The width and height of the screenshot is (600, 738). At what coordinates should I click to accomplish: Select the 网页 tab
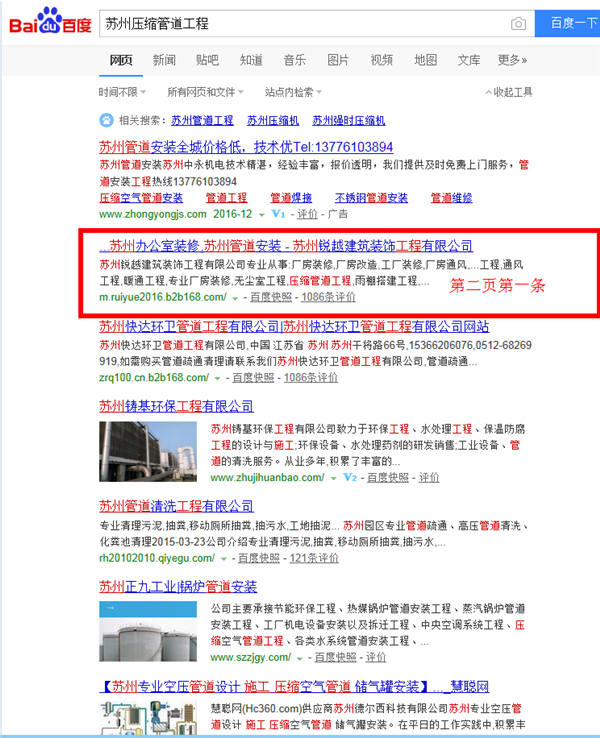point(121,60)
